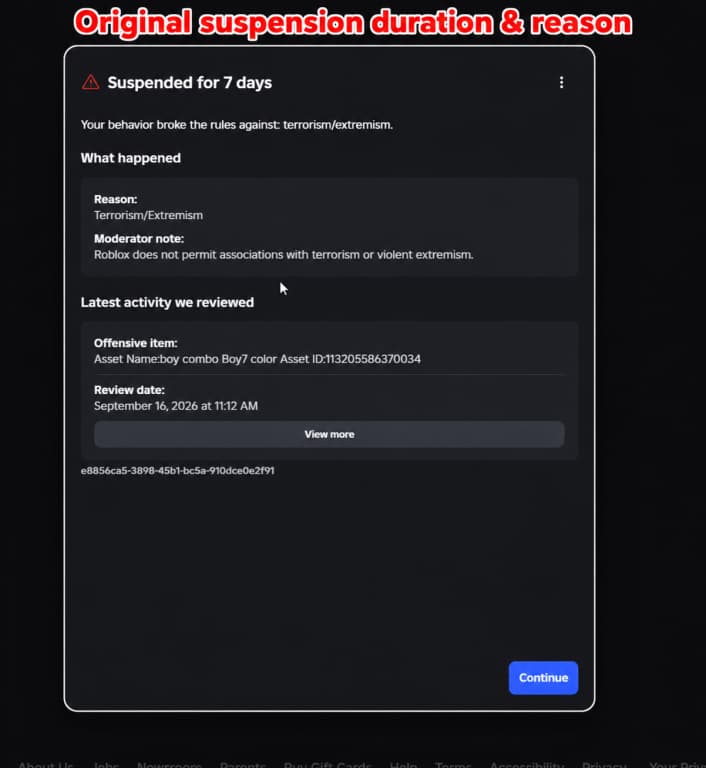
Task: Open the Jobs footer link
Action: point(105,764)
